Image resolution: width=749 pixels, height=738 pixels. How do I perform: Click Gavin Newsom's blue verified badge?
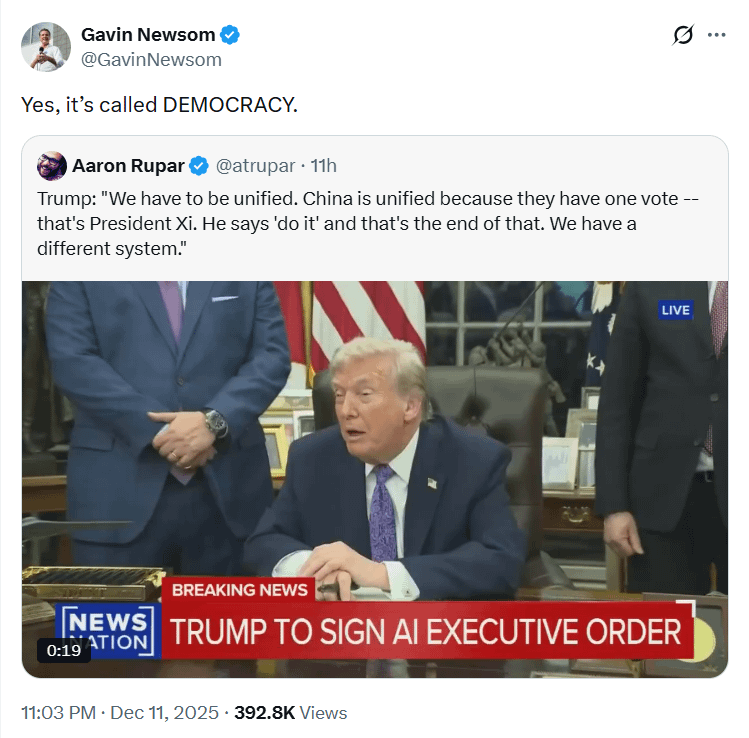(230, 35)
